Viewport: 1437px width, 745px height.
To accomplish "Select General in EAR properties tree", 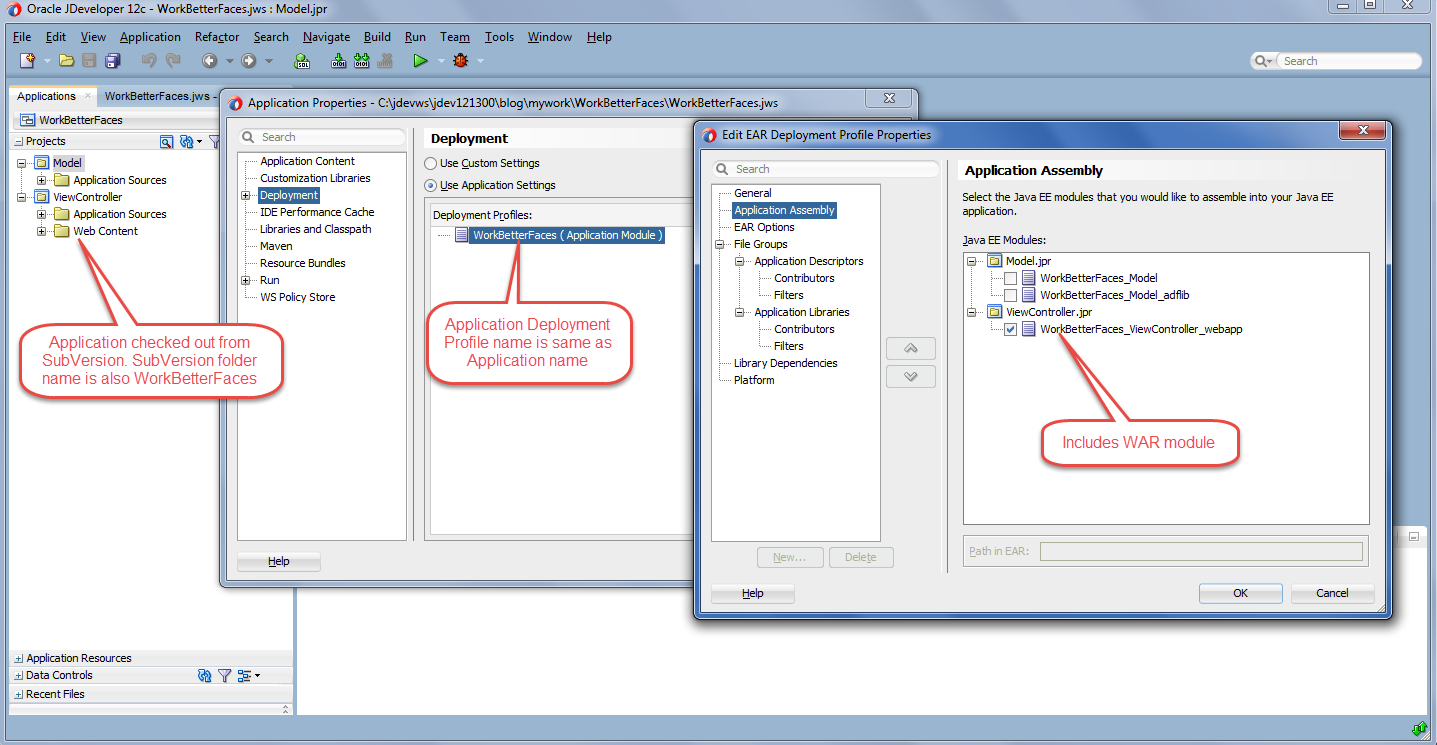I will pyautogui.click(x=753, y=193).
